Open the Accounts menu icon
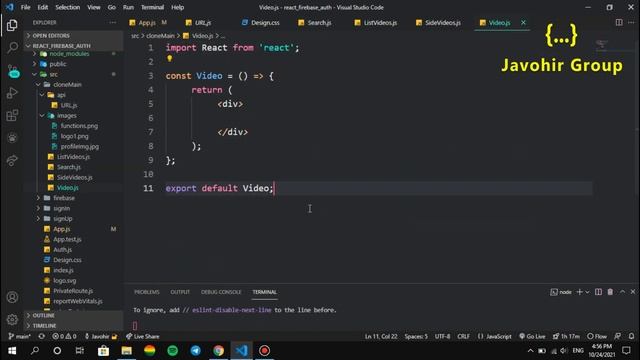 12,297
